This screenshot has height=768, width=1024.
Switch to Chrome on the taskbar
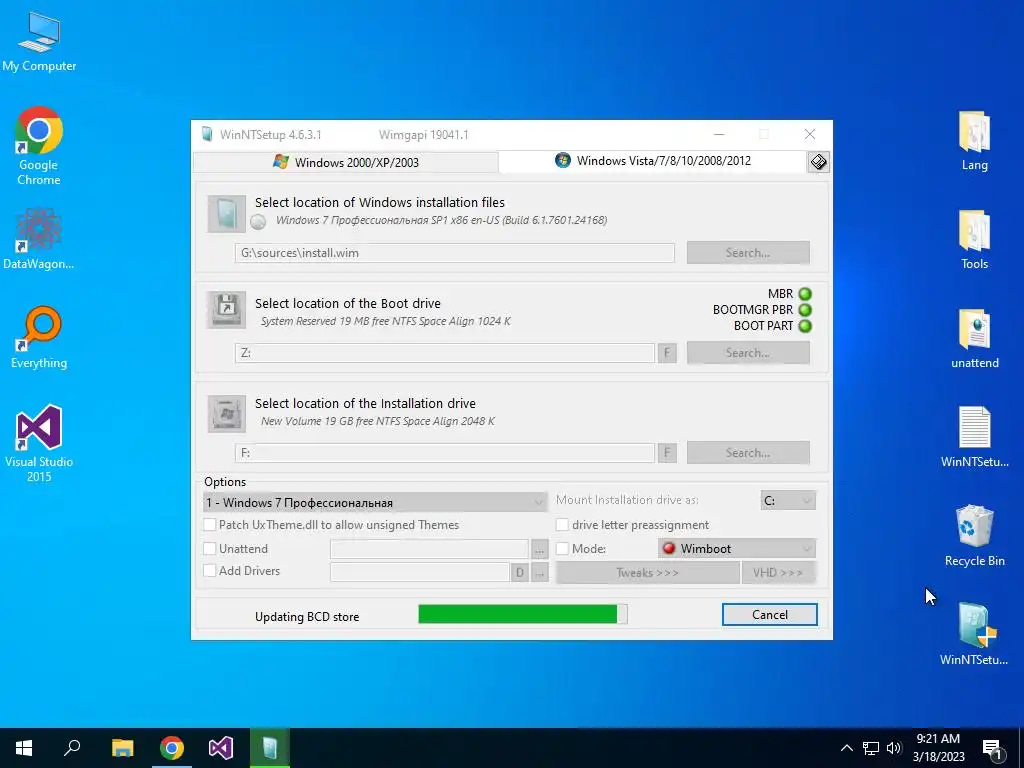tap(172, 748)
